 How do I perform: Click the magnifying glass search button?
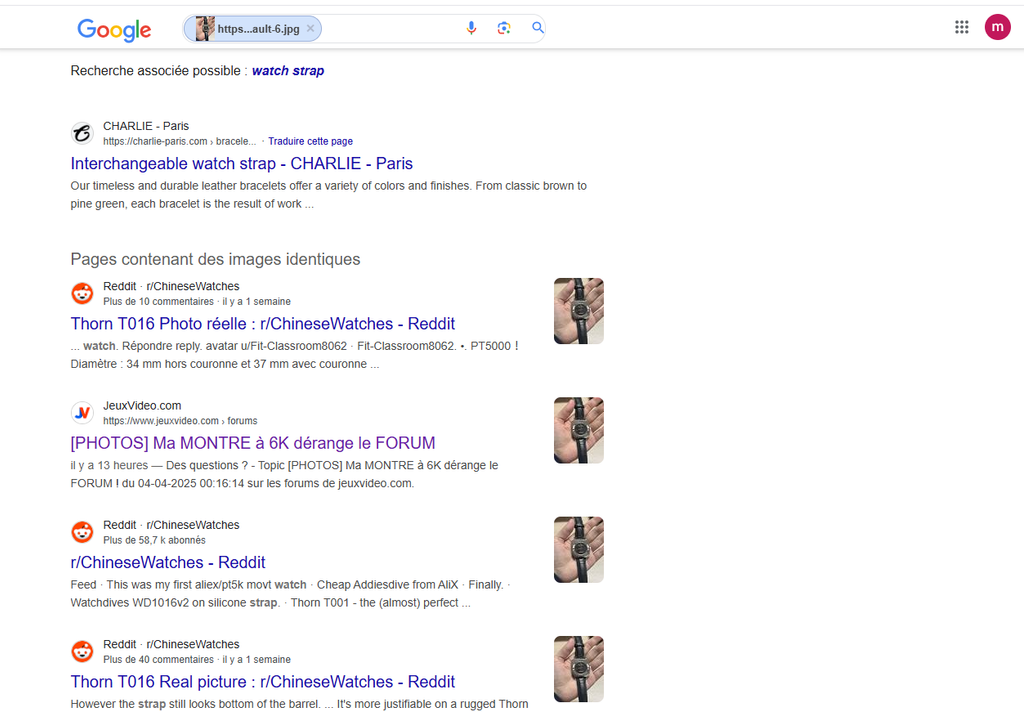[538, 28]
